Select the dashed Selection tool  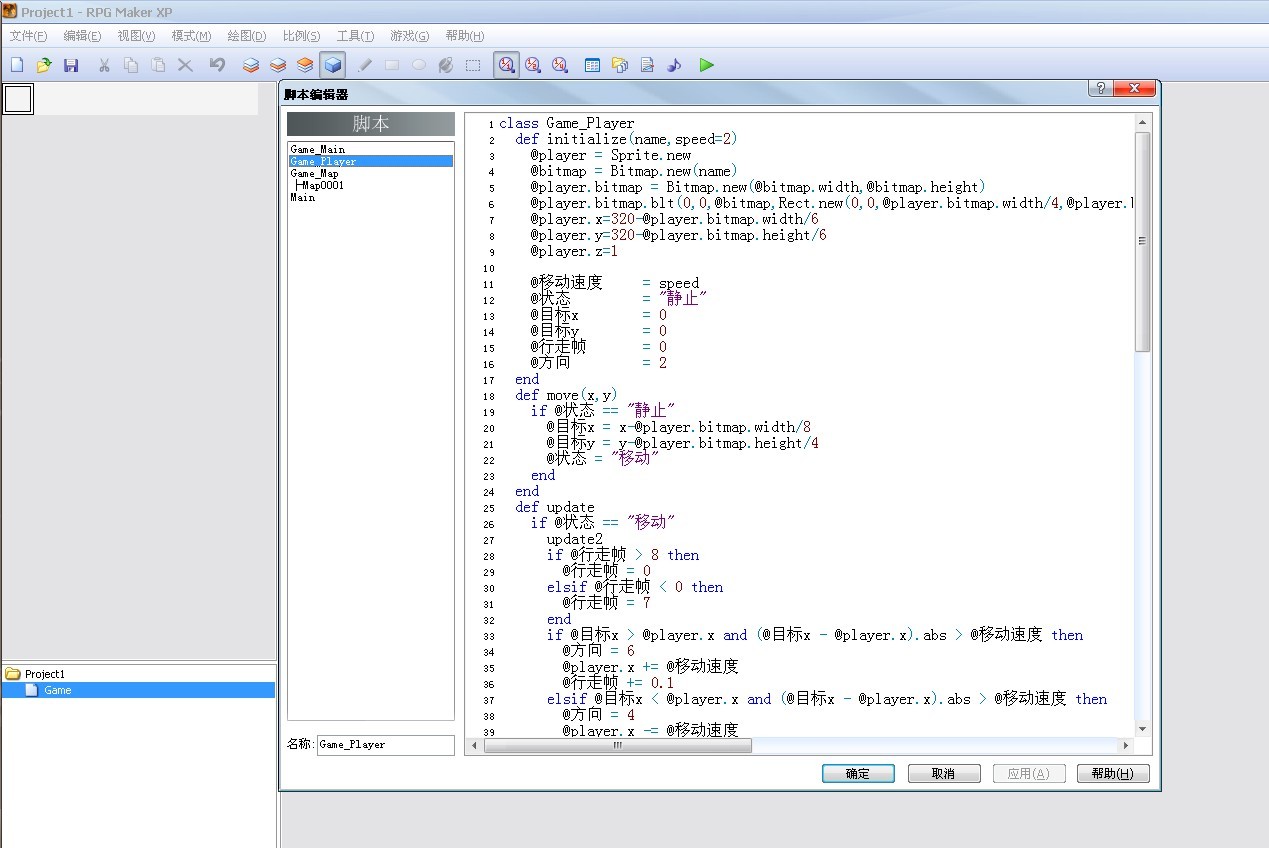coord(473,65)
